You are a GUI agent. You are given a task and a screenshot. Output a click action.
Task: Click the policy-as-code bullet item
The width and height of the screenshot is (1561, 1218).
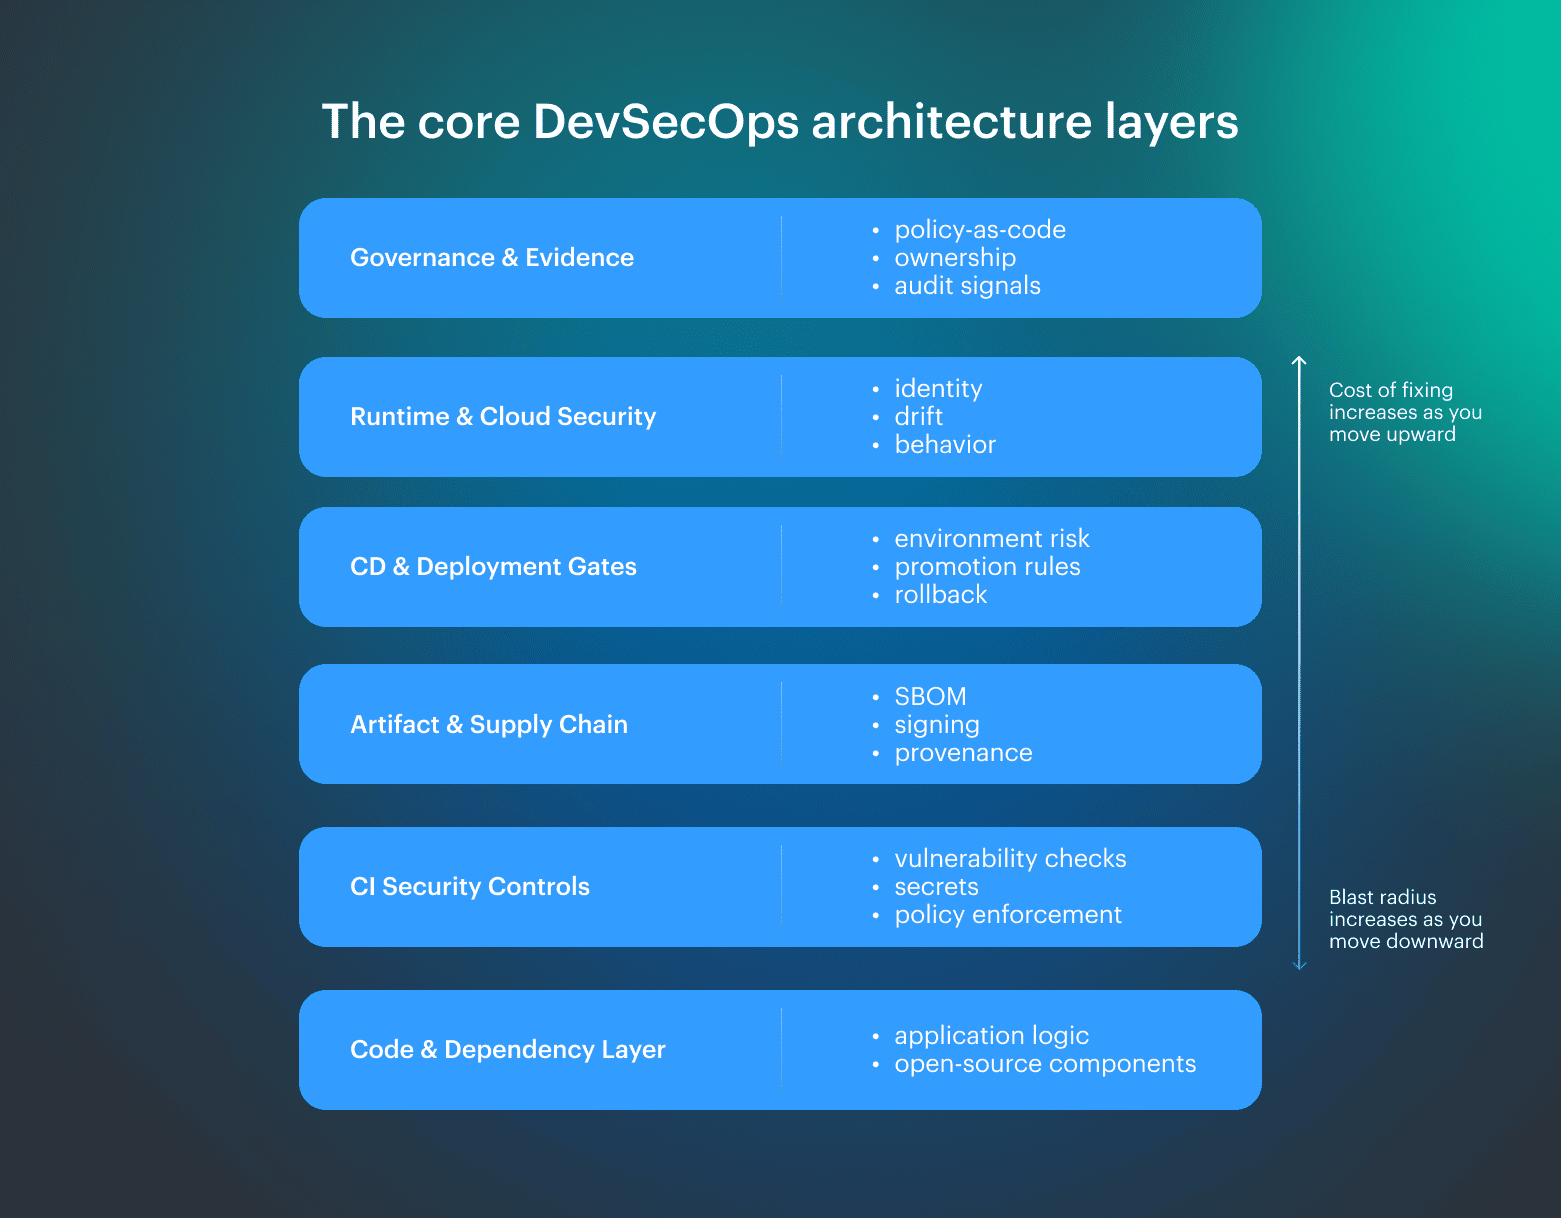[x=980, y=229]
